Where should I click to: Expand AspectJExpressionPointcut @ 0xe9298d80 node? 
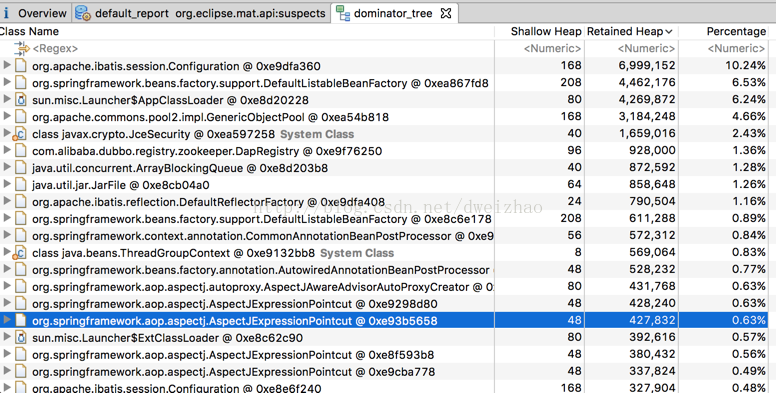pyautogui.click(x=7, y=302)
